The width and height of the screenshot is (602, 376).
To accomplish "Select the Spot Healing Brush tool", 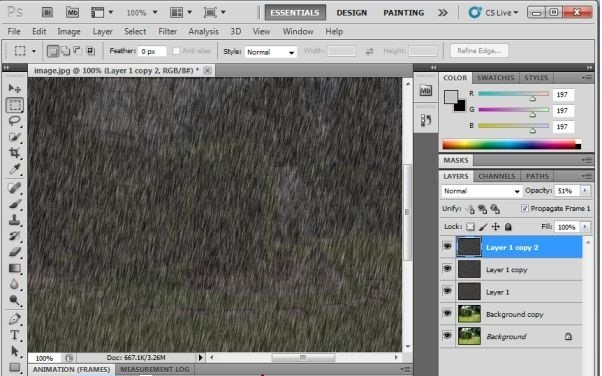I will [15, 188].
